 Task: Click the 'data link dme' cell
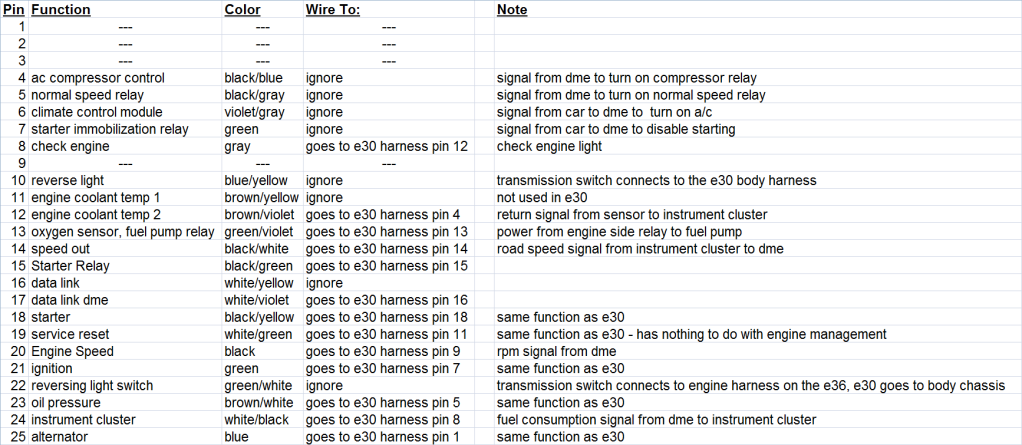pyautogui.click(x=73, y=300)
